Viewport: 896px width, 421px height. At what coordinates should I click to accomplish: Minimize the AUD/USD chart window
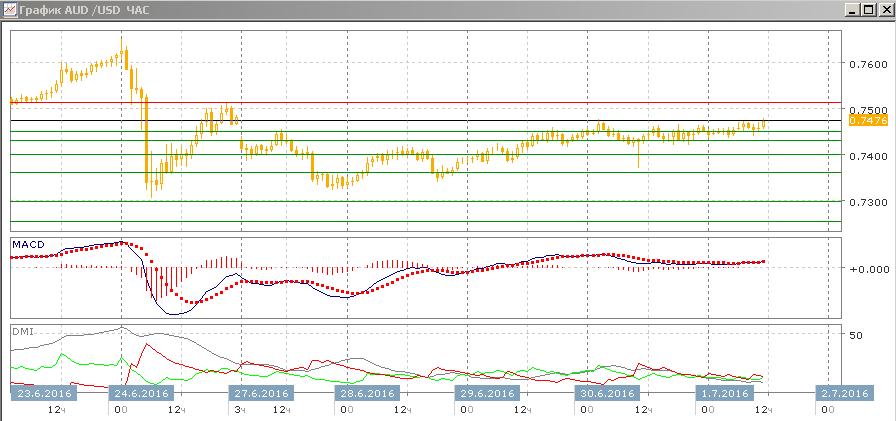click(x=852, y=10)
